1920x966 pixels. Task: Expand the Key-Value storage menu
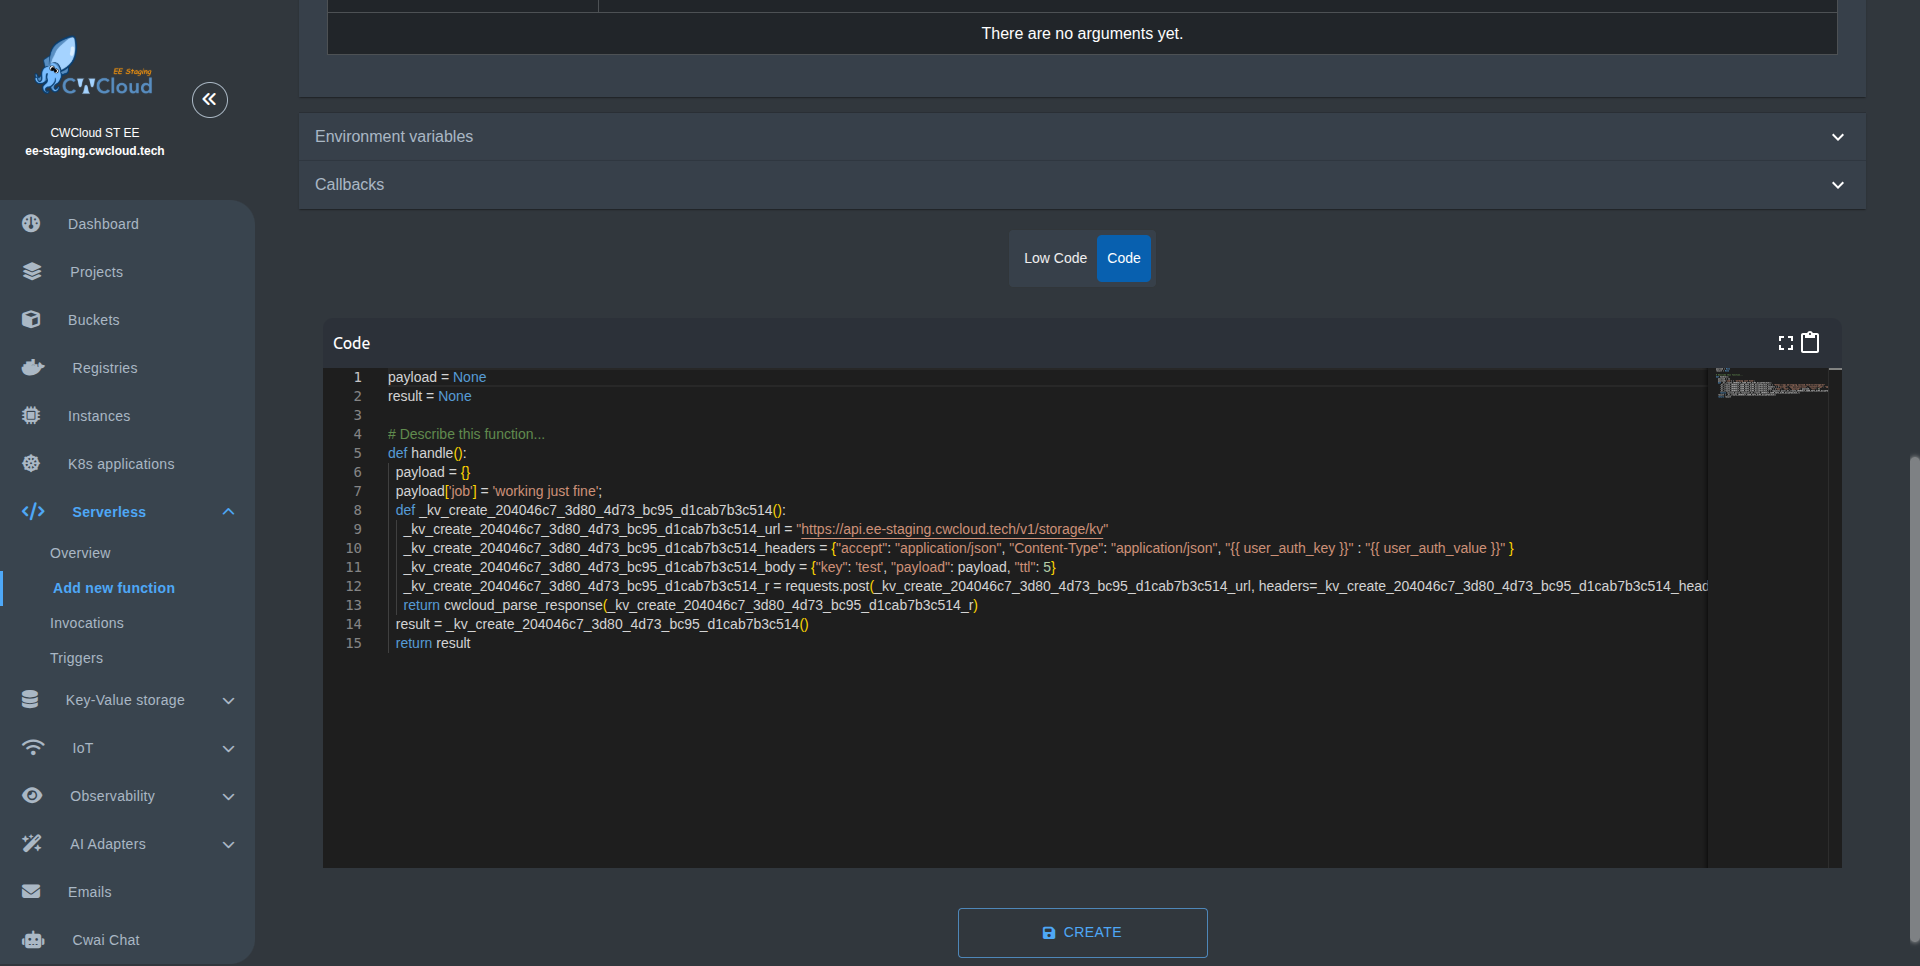click(127, 700)
